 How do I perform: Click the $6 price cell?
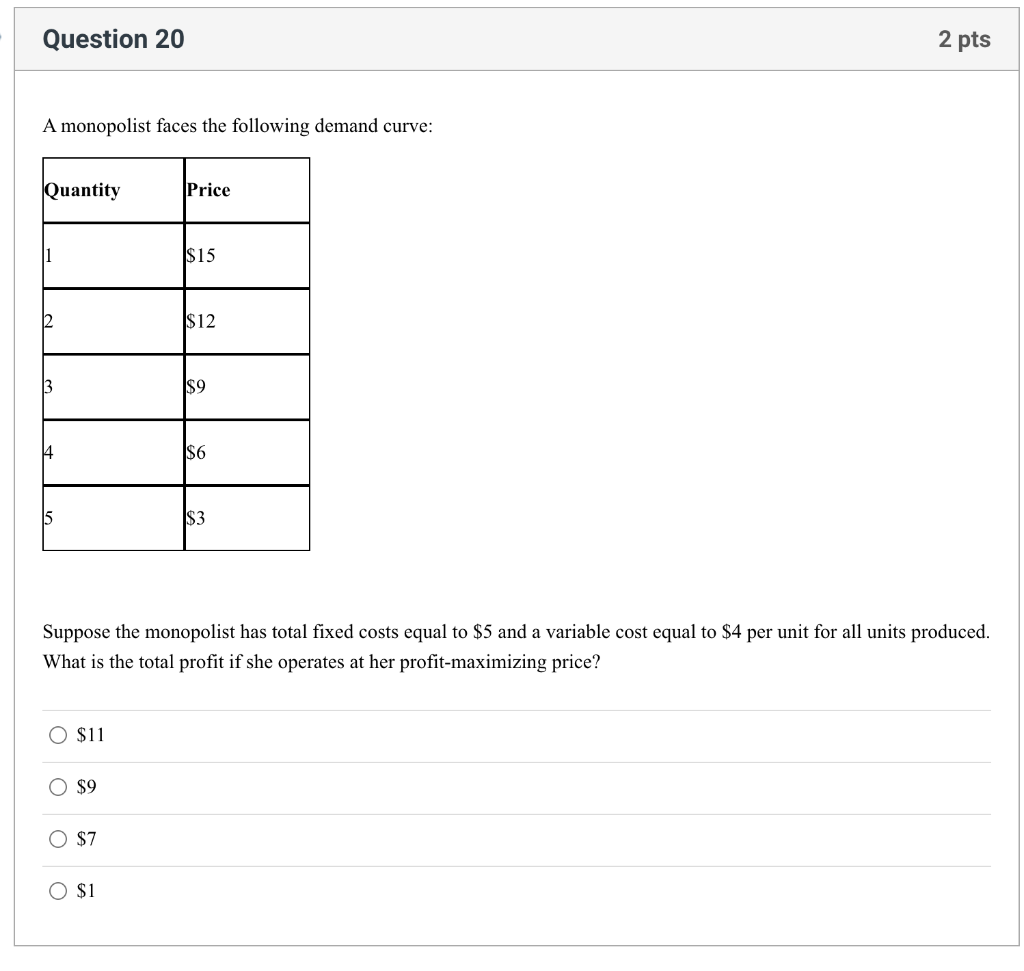click(x=247, y=452)
